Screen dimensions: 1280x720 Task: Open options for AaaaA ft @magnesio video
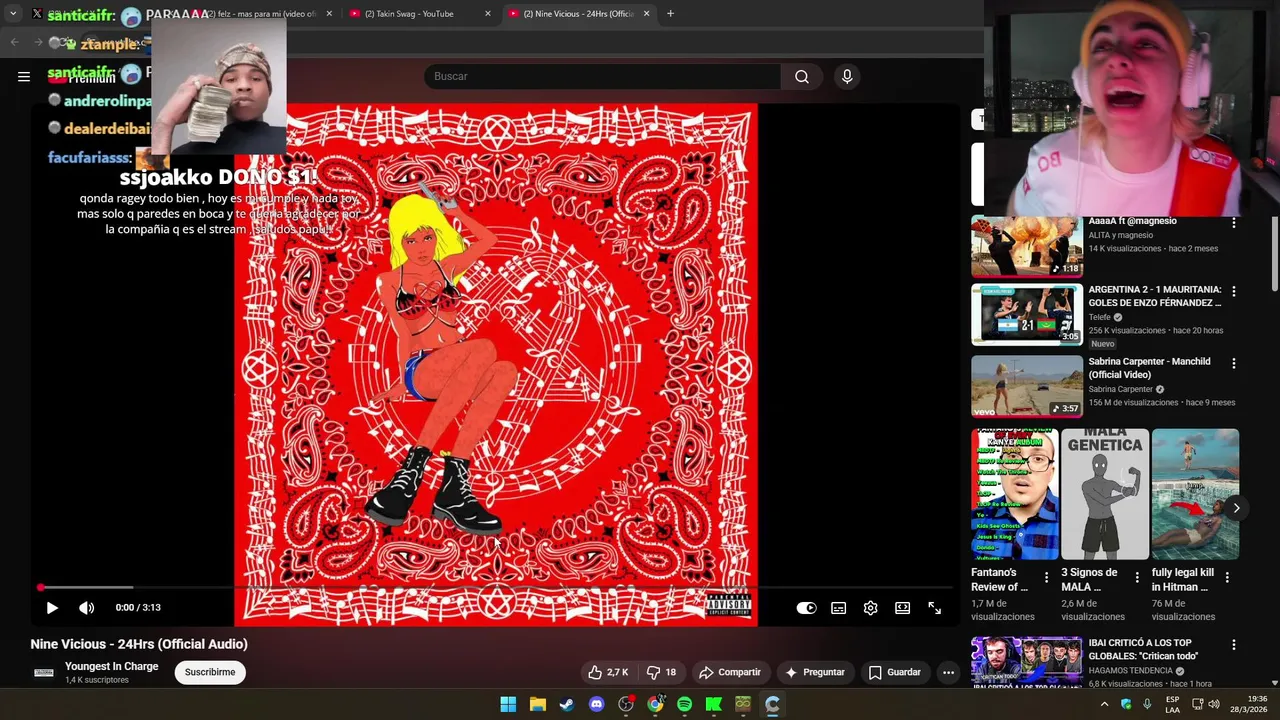tap(1233, 223)
